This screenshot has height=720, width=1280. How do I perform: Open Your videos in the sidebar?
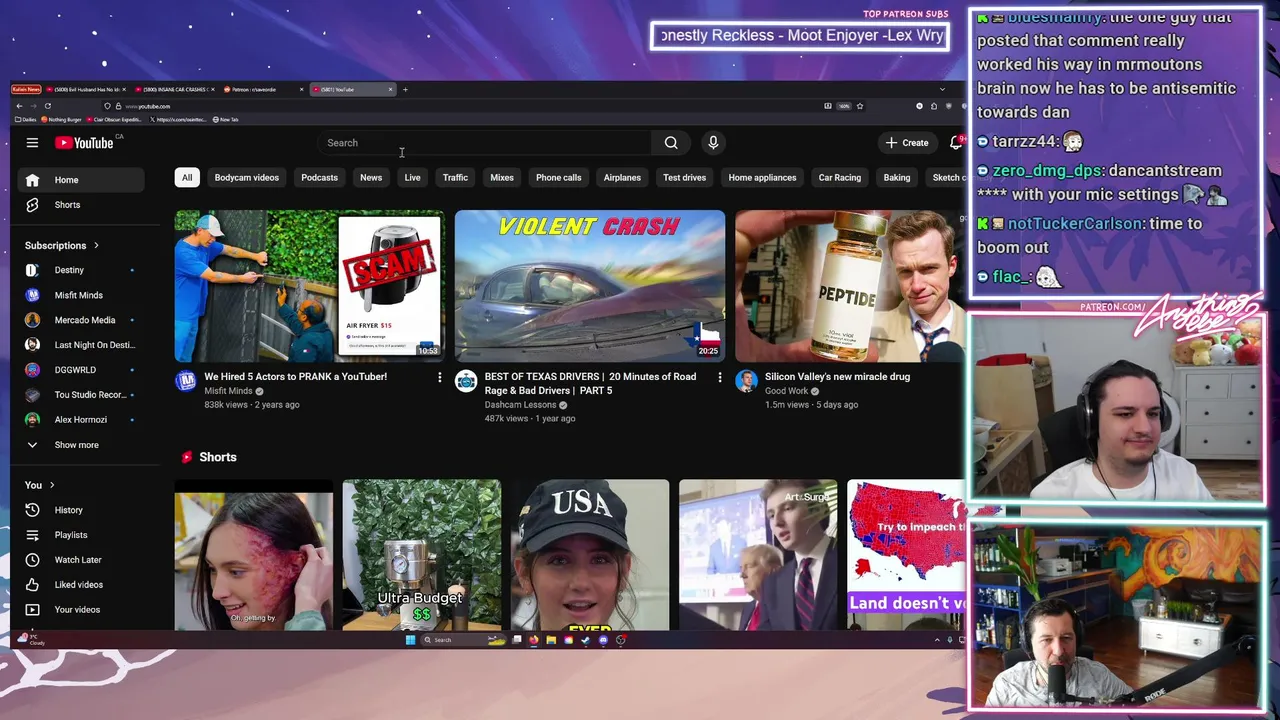point(81,610)
